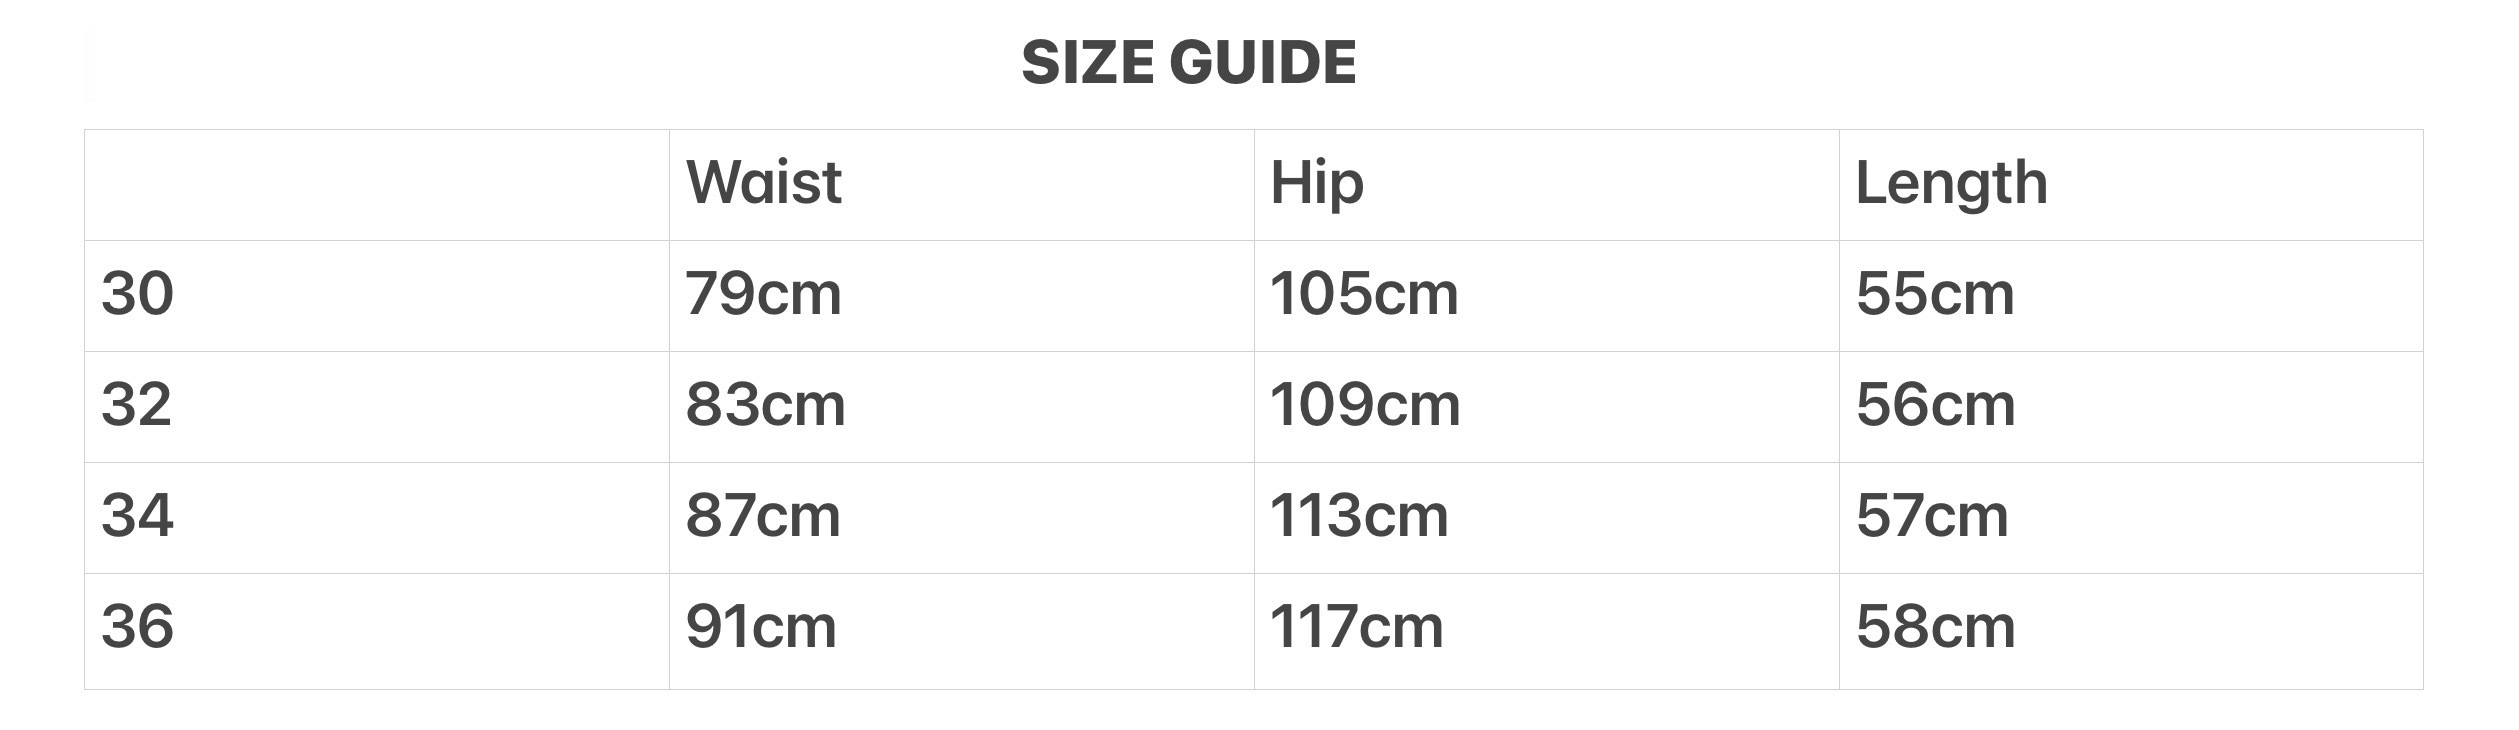Image resolution: width=2519 pixels, height=730 pixels.
Task: Select the 113cm hip measurement
Action: (1359, 516)
